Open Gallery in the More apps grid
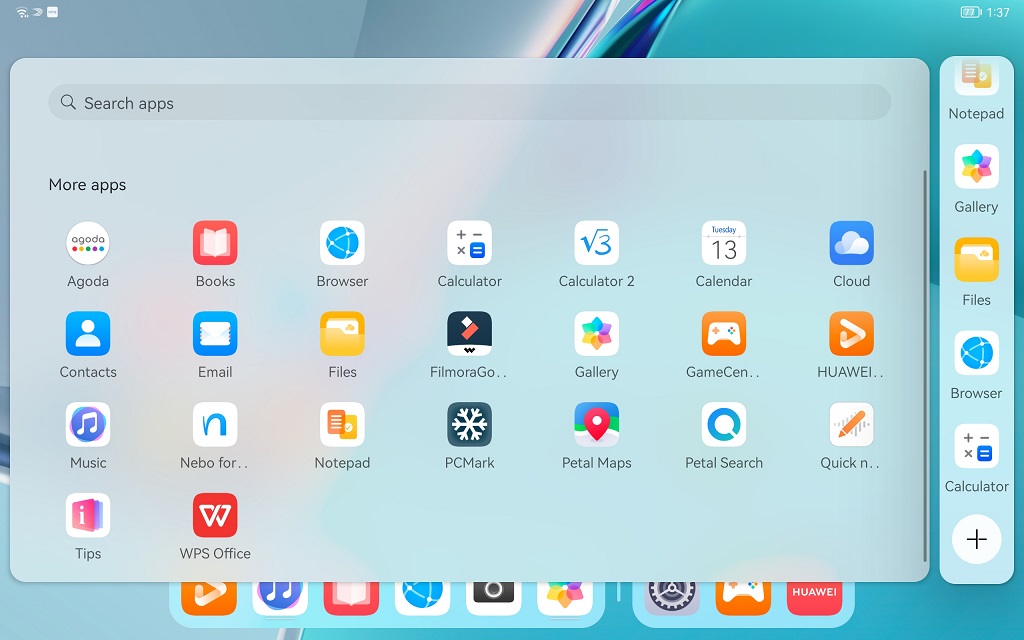Screen dimensions: 1024x640 pyautogui.click(x=596, y=334)
